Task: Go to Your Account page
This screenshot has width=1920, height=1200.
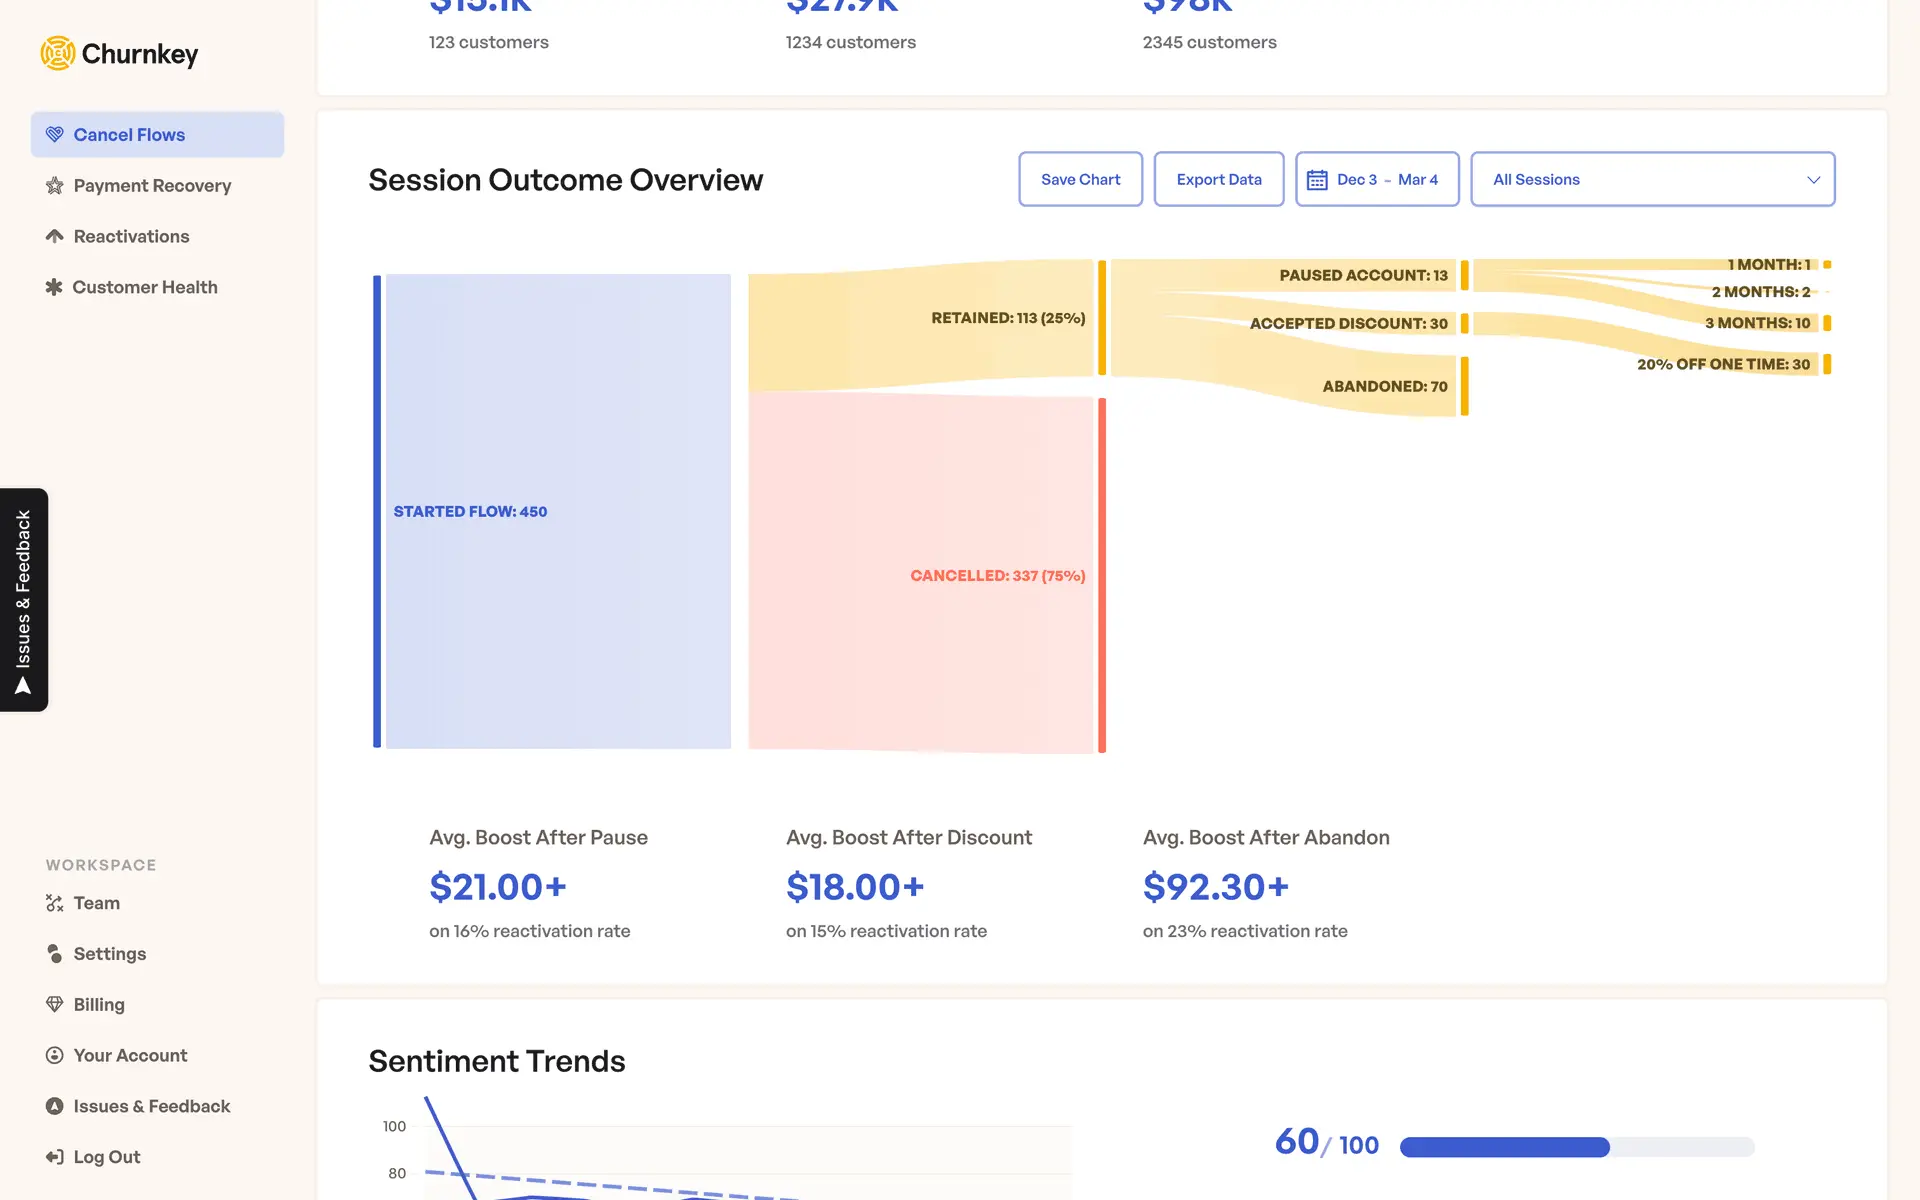Action: tap(130, 1055)
